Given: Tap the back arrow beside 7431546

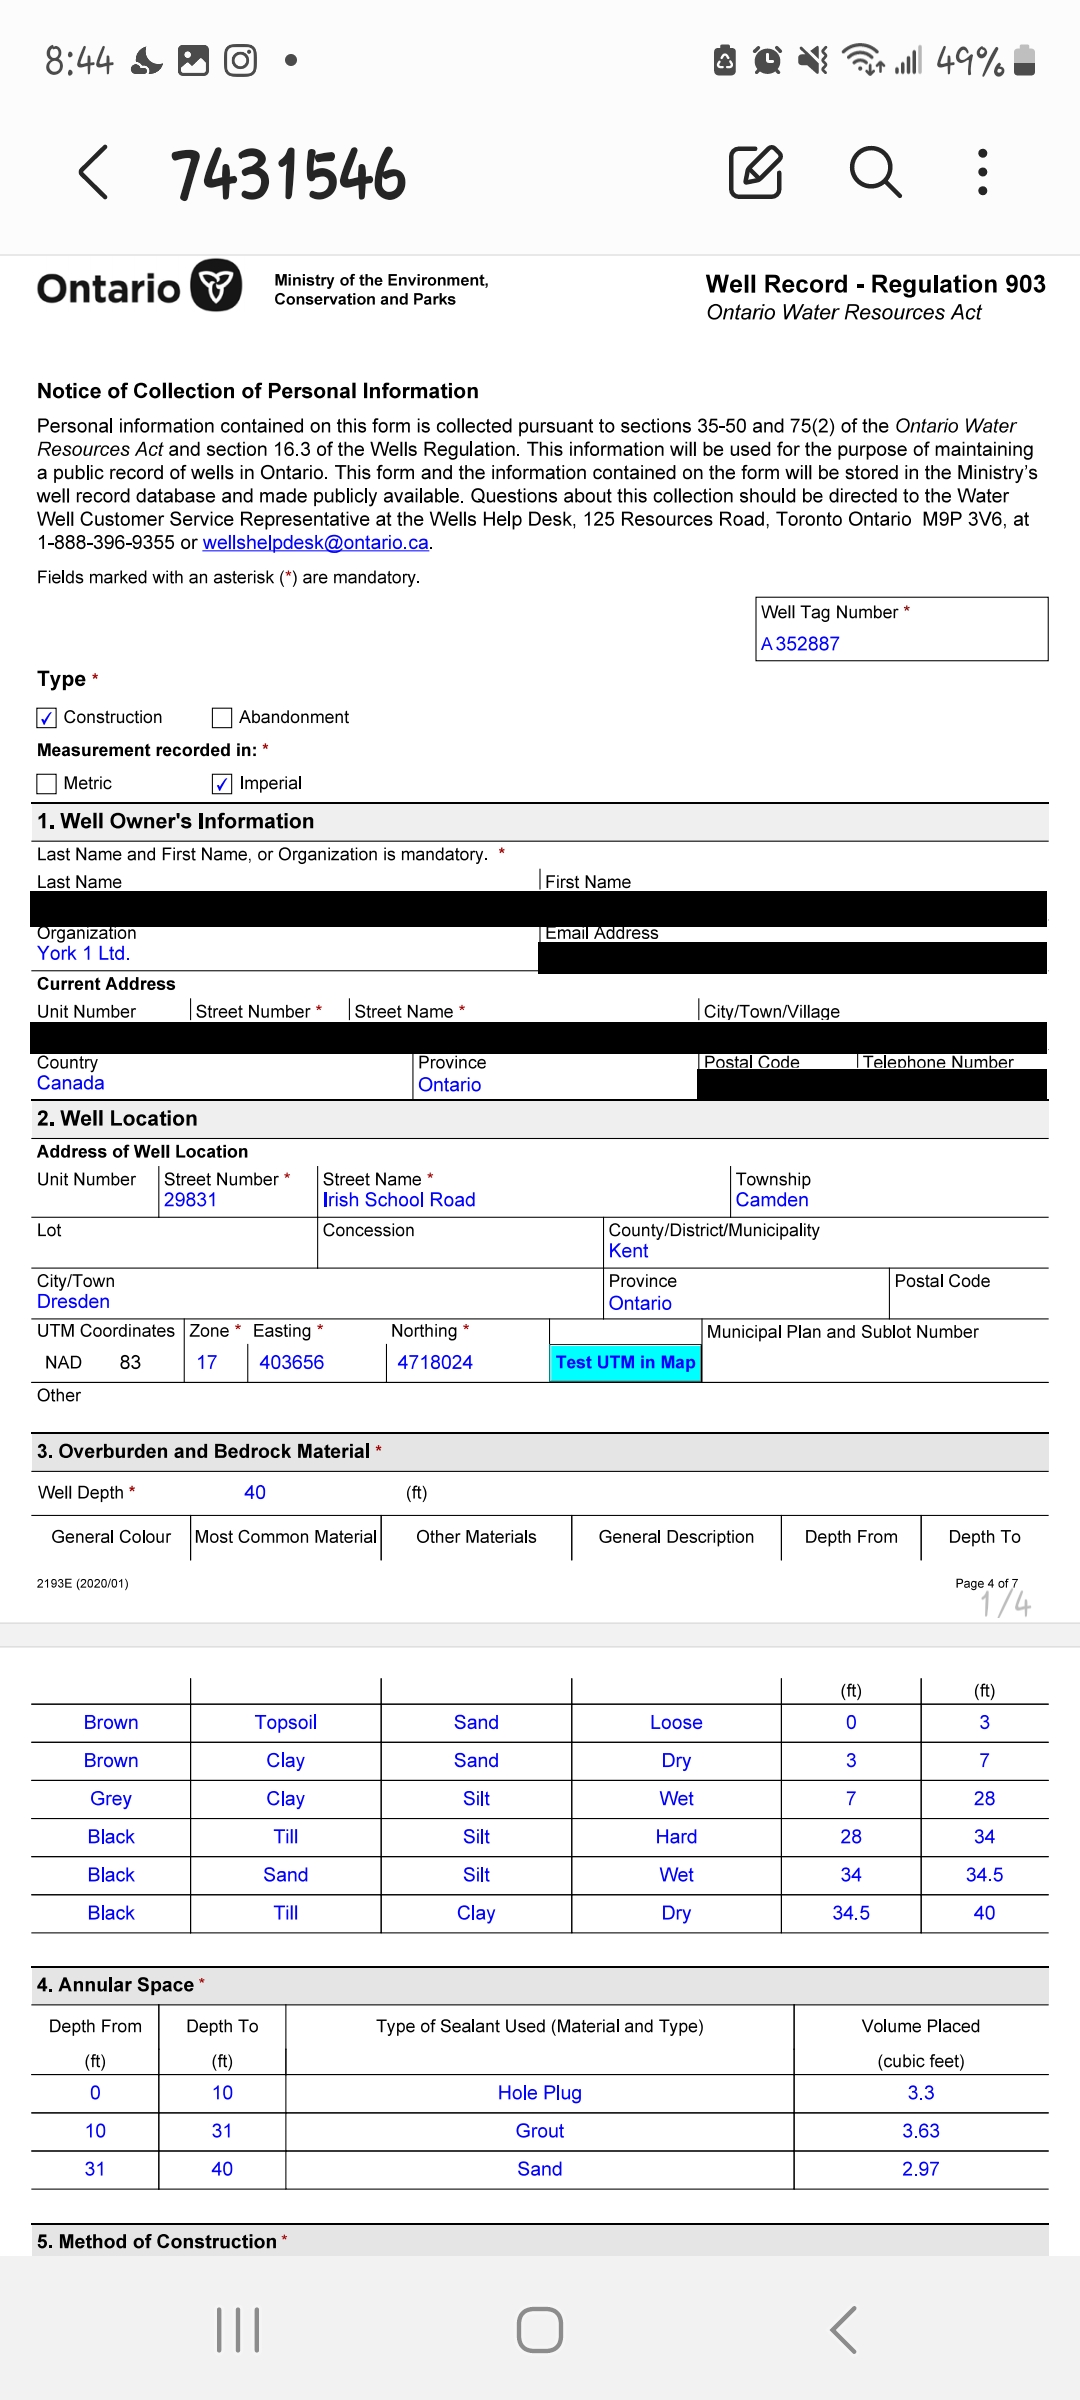Looking at the screenshot, I should (93, 172).
